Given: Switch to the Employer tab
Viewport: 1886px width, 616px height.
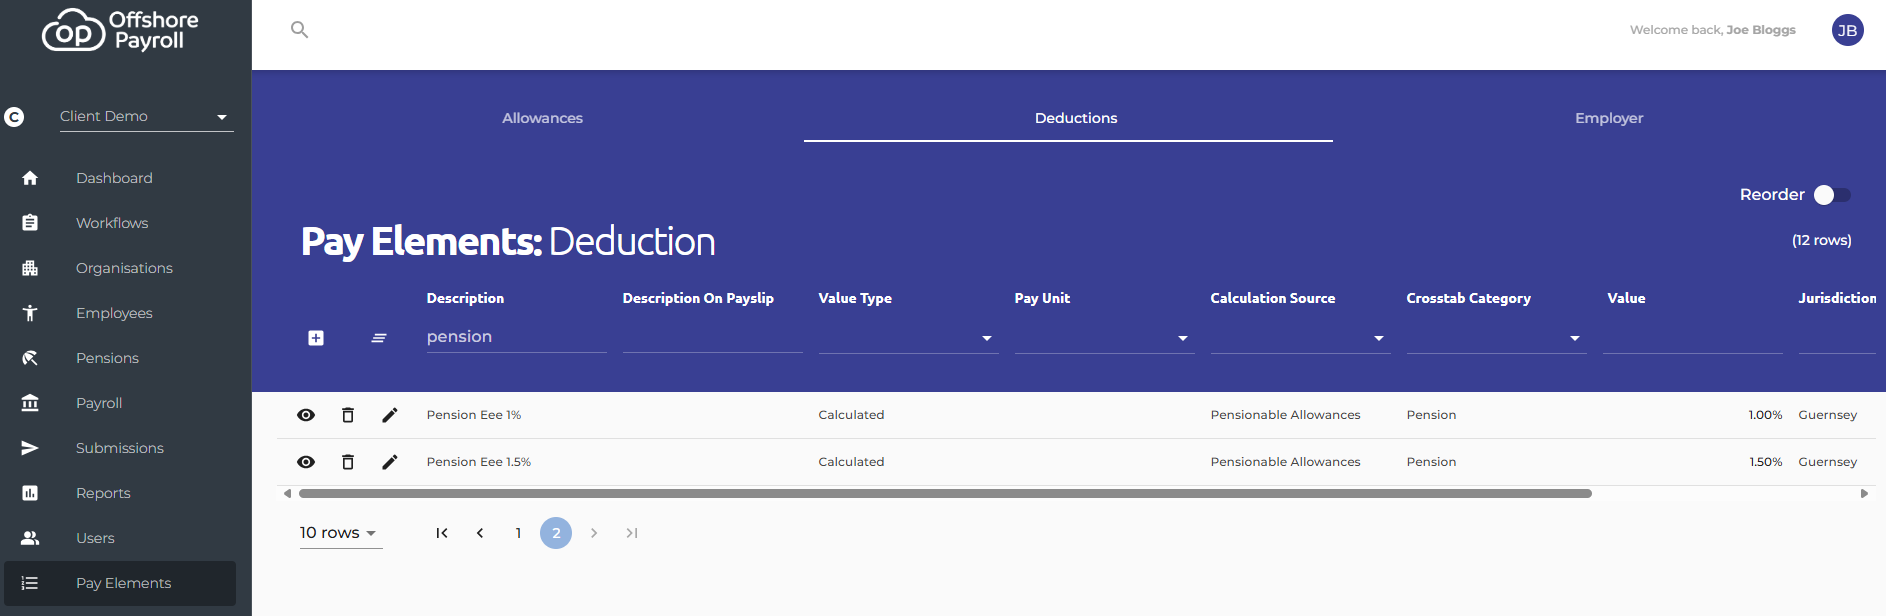Looking at the screenshot, I should (x=1608, y=118).
